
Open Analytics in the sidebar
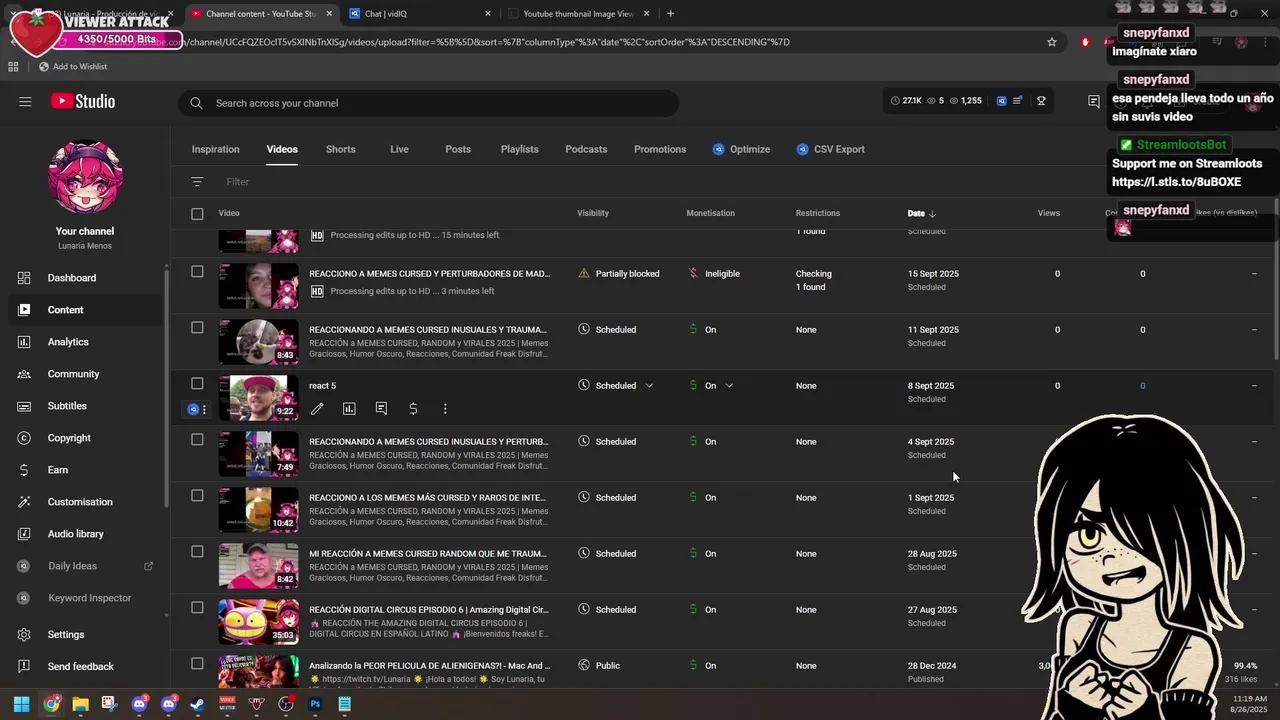tap(87, 342)
